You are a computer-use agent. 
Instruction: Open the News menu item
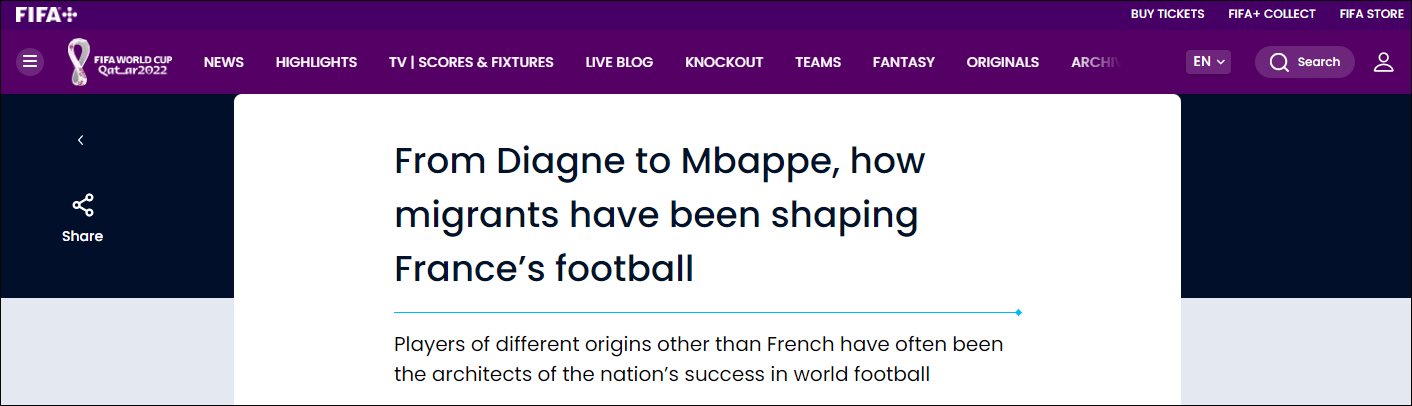pyautogui.click(x=224, y=62)
